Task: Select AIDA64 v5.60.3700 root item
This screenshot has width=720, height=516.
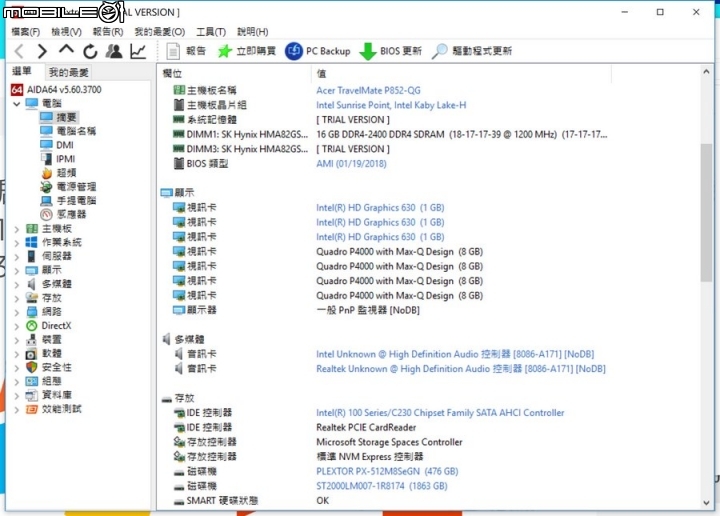Action: [x=56, y=90]
